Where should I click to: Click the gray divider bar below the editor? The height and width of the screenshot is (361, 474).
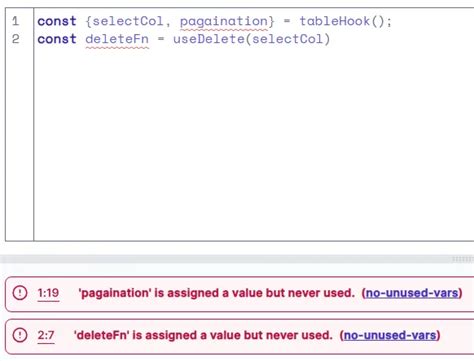coord(237,259)
